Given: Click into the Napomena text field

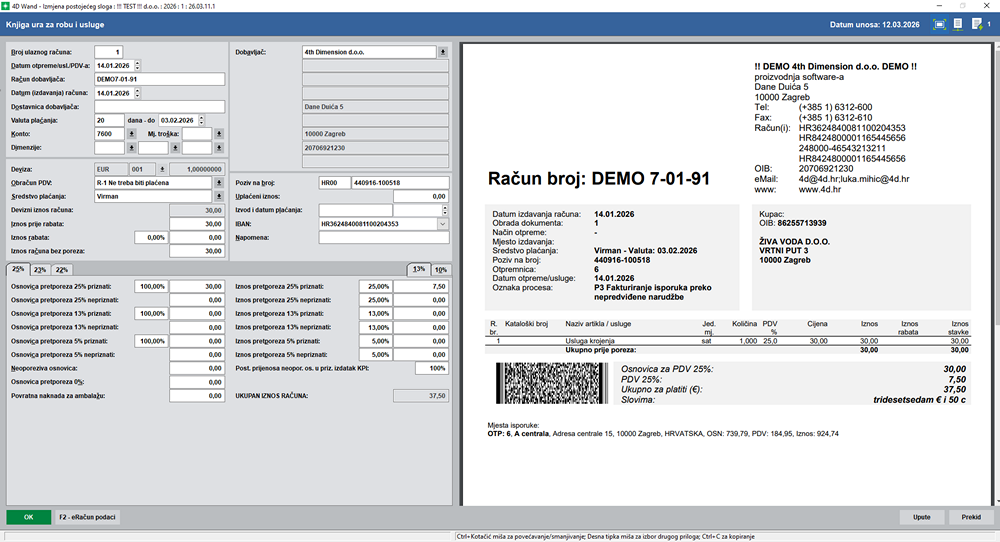Looking at the screenshot, I should tap(382, 238).
